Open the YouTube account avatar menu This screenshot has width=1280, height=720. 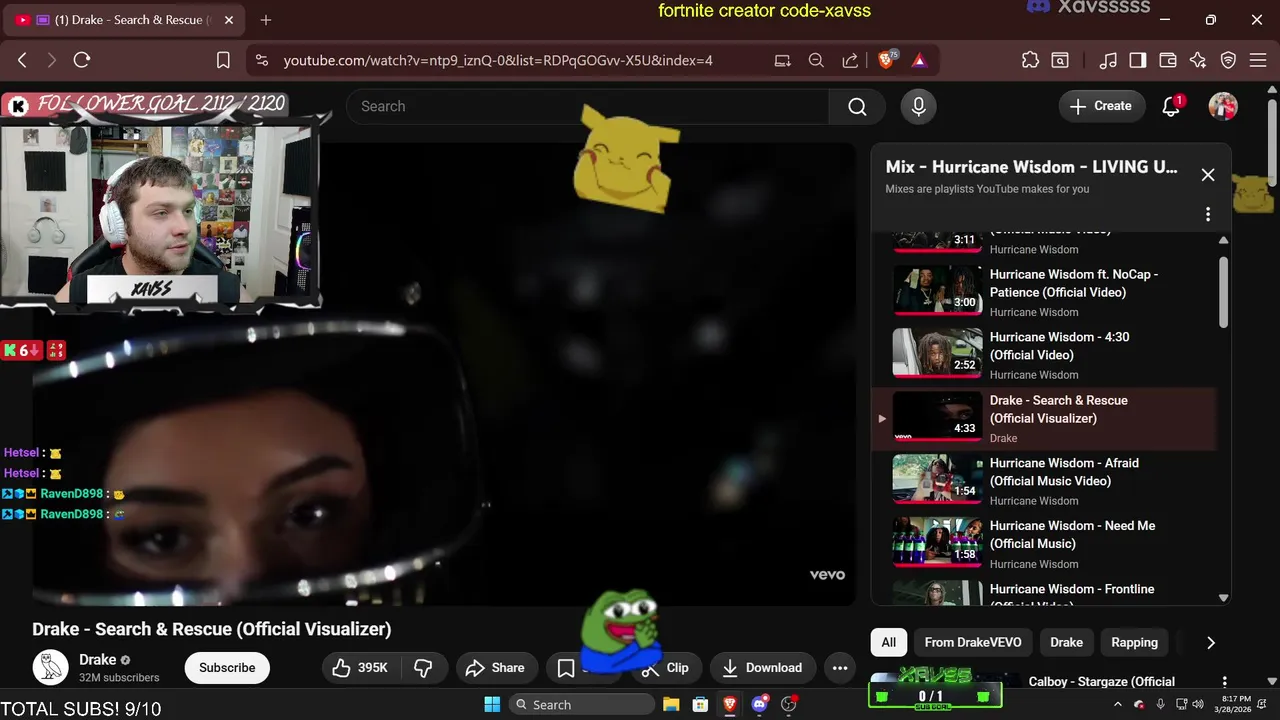(x=1223, y=106)
